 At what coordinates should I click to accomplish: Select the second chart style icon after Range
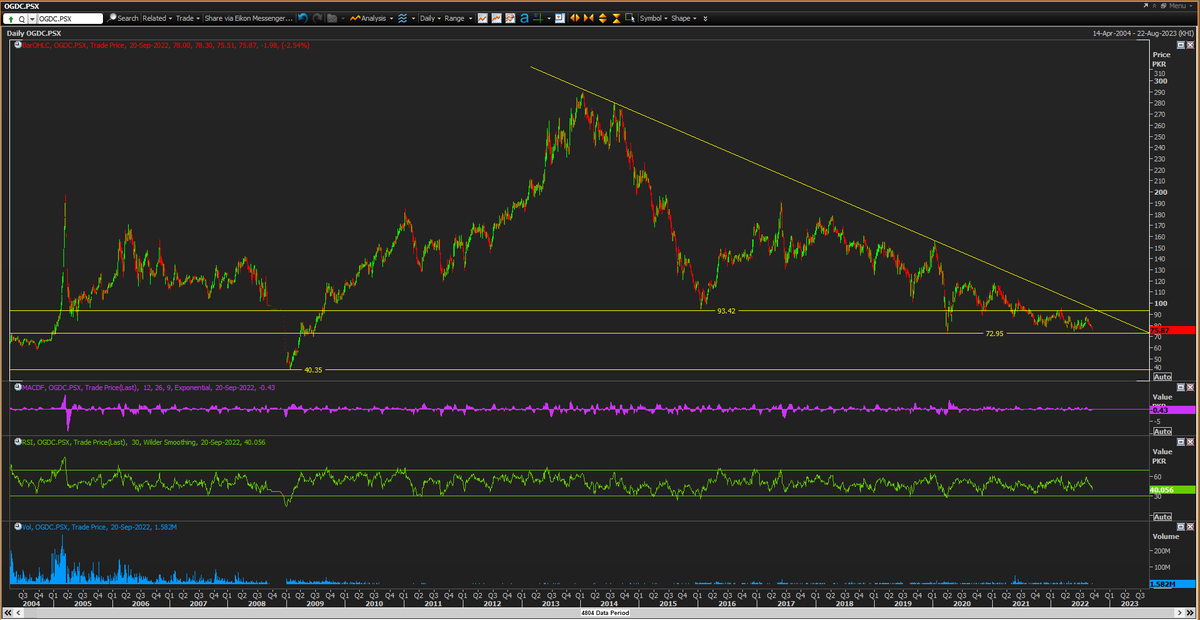pyautogui.click(x=497, y=18)
